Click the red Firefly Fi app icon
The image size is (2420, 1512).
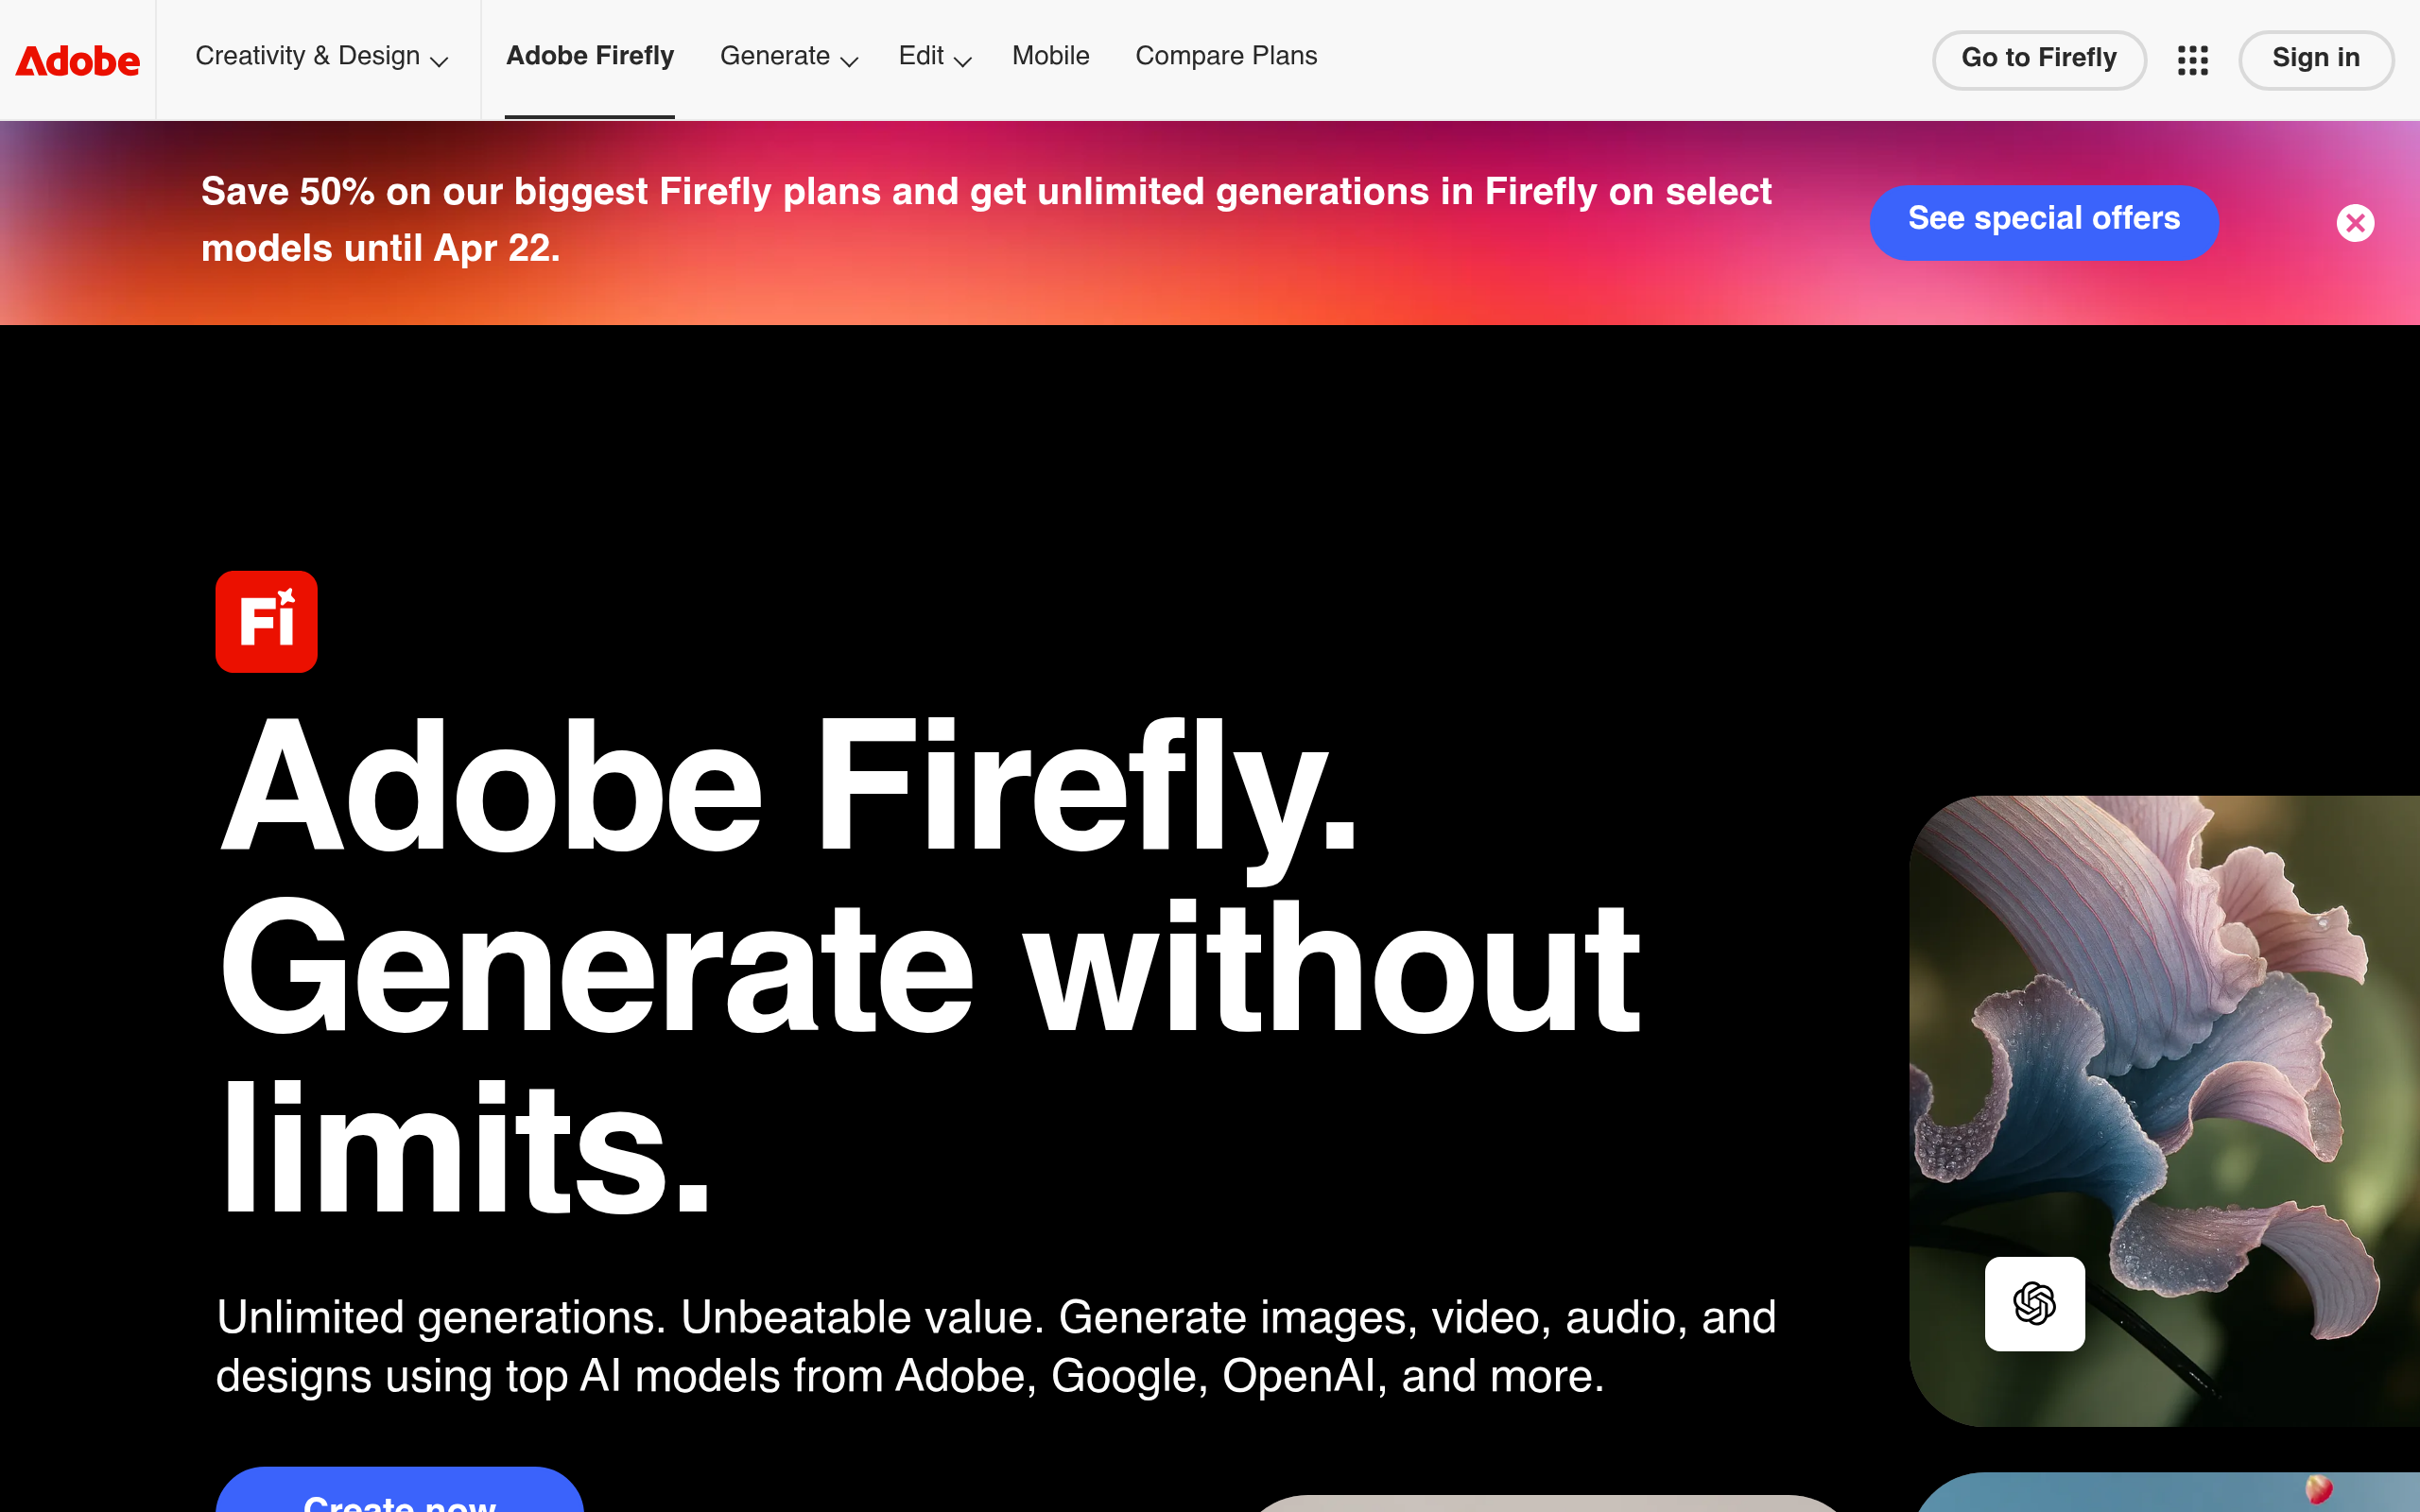(266, 621)
